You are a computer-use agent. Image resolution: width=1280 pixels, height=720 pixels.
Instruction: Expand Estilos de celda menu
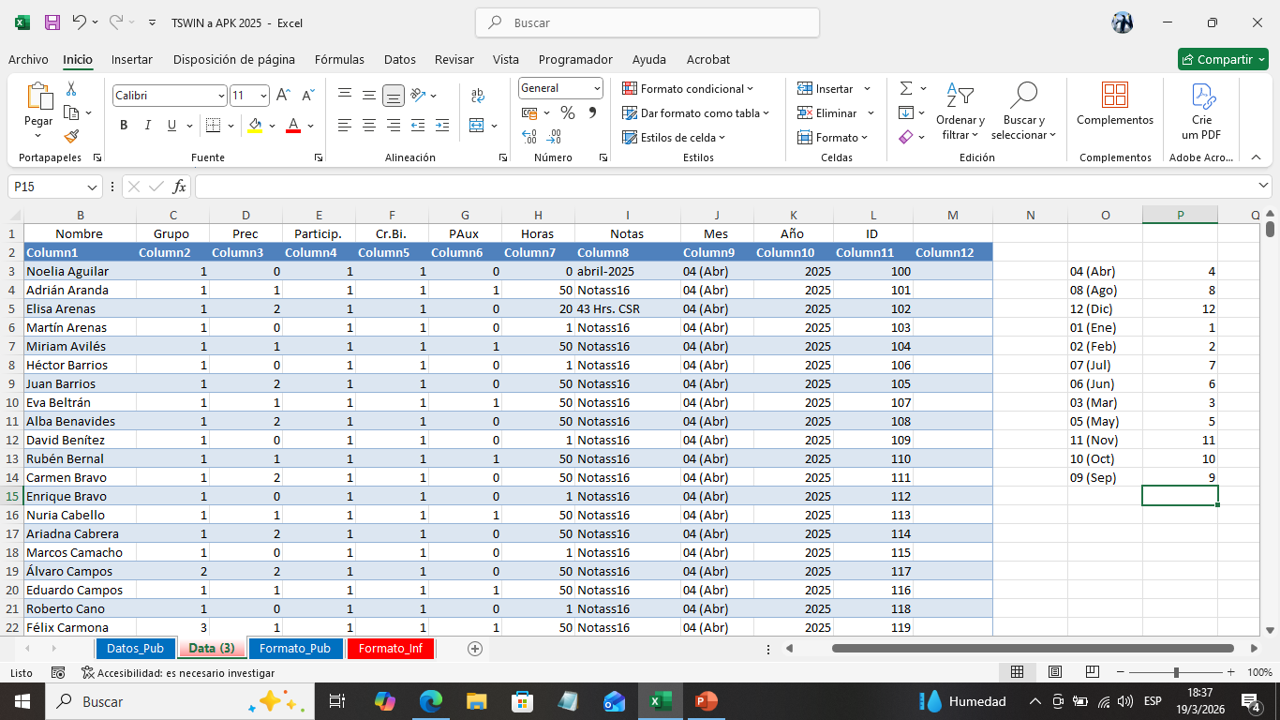(674, 137)
